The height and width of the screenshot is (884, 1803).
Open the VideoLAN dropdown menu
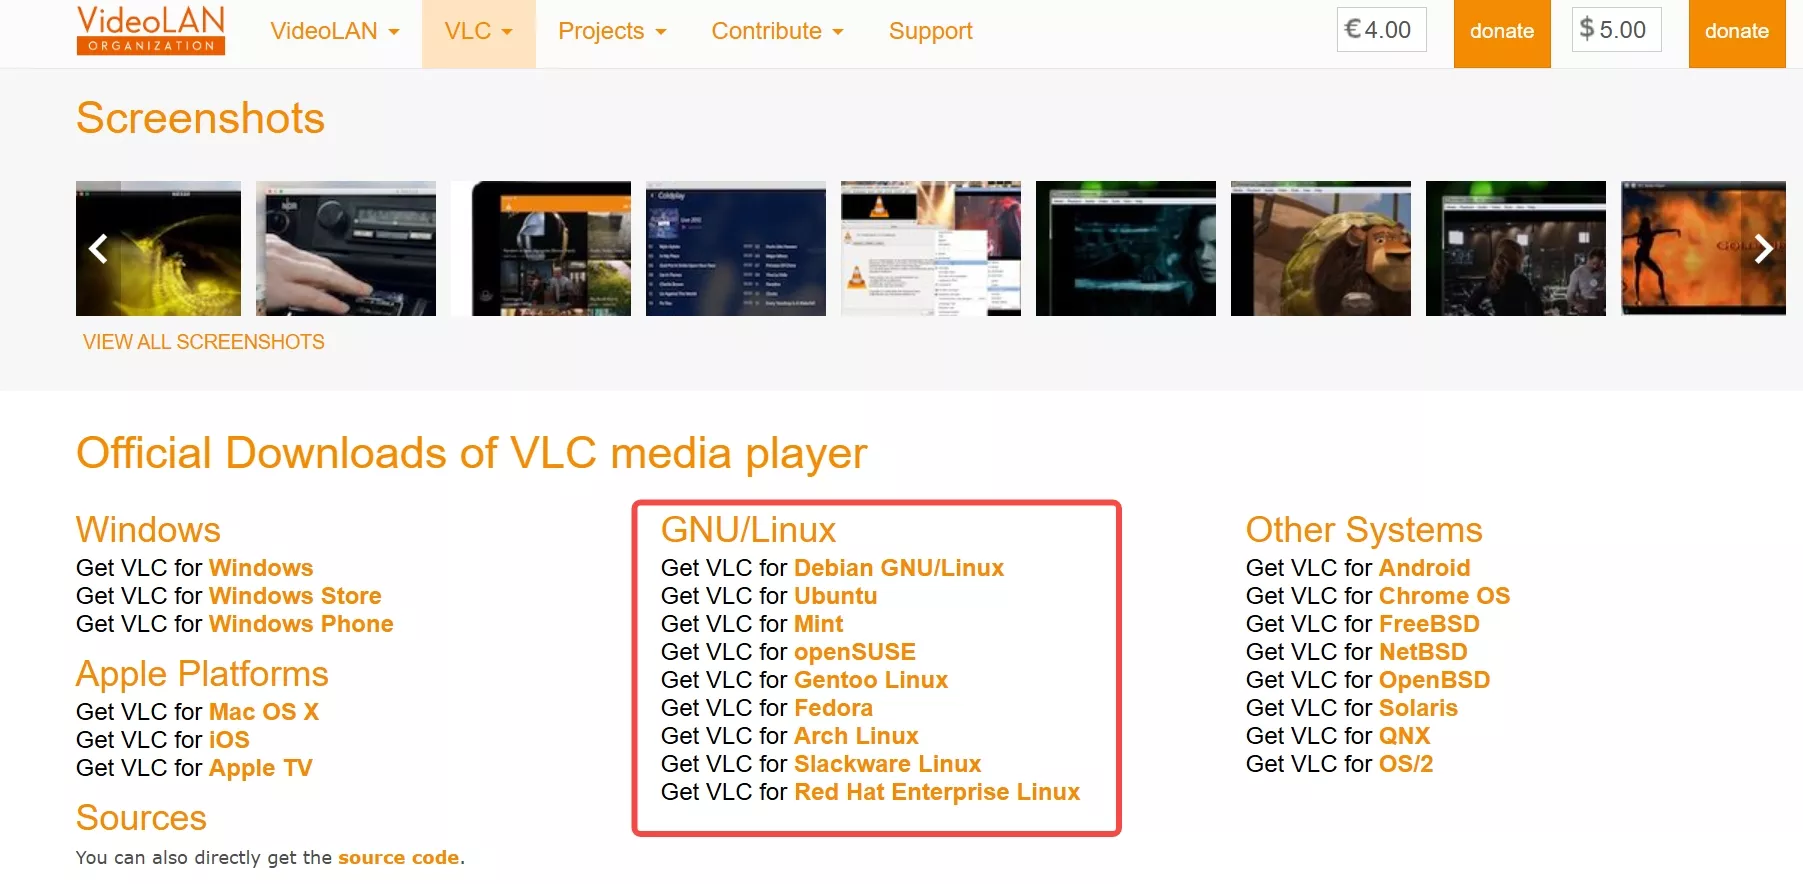[335, 31]
